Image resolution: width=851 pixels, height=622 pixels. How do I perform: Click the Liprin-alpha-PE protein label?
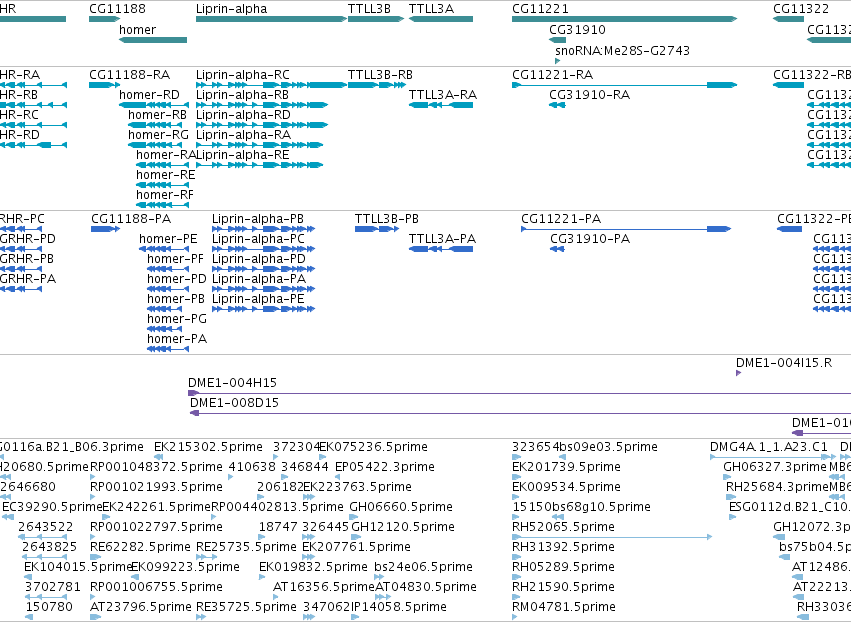(x=258, y=299)
